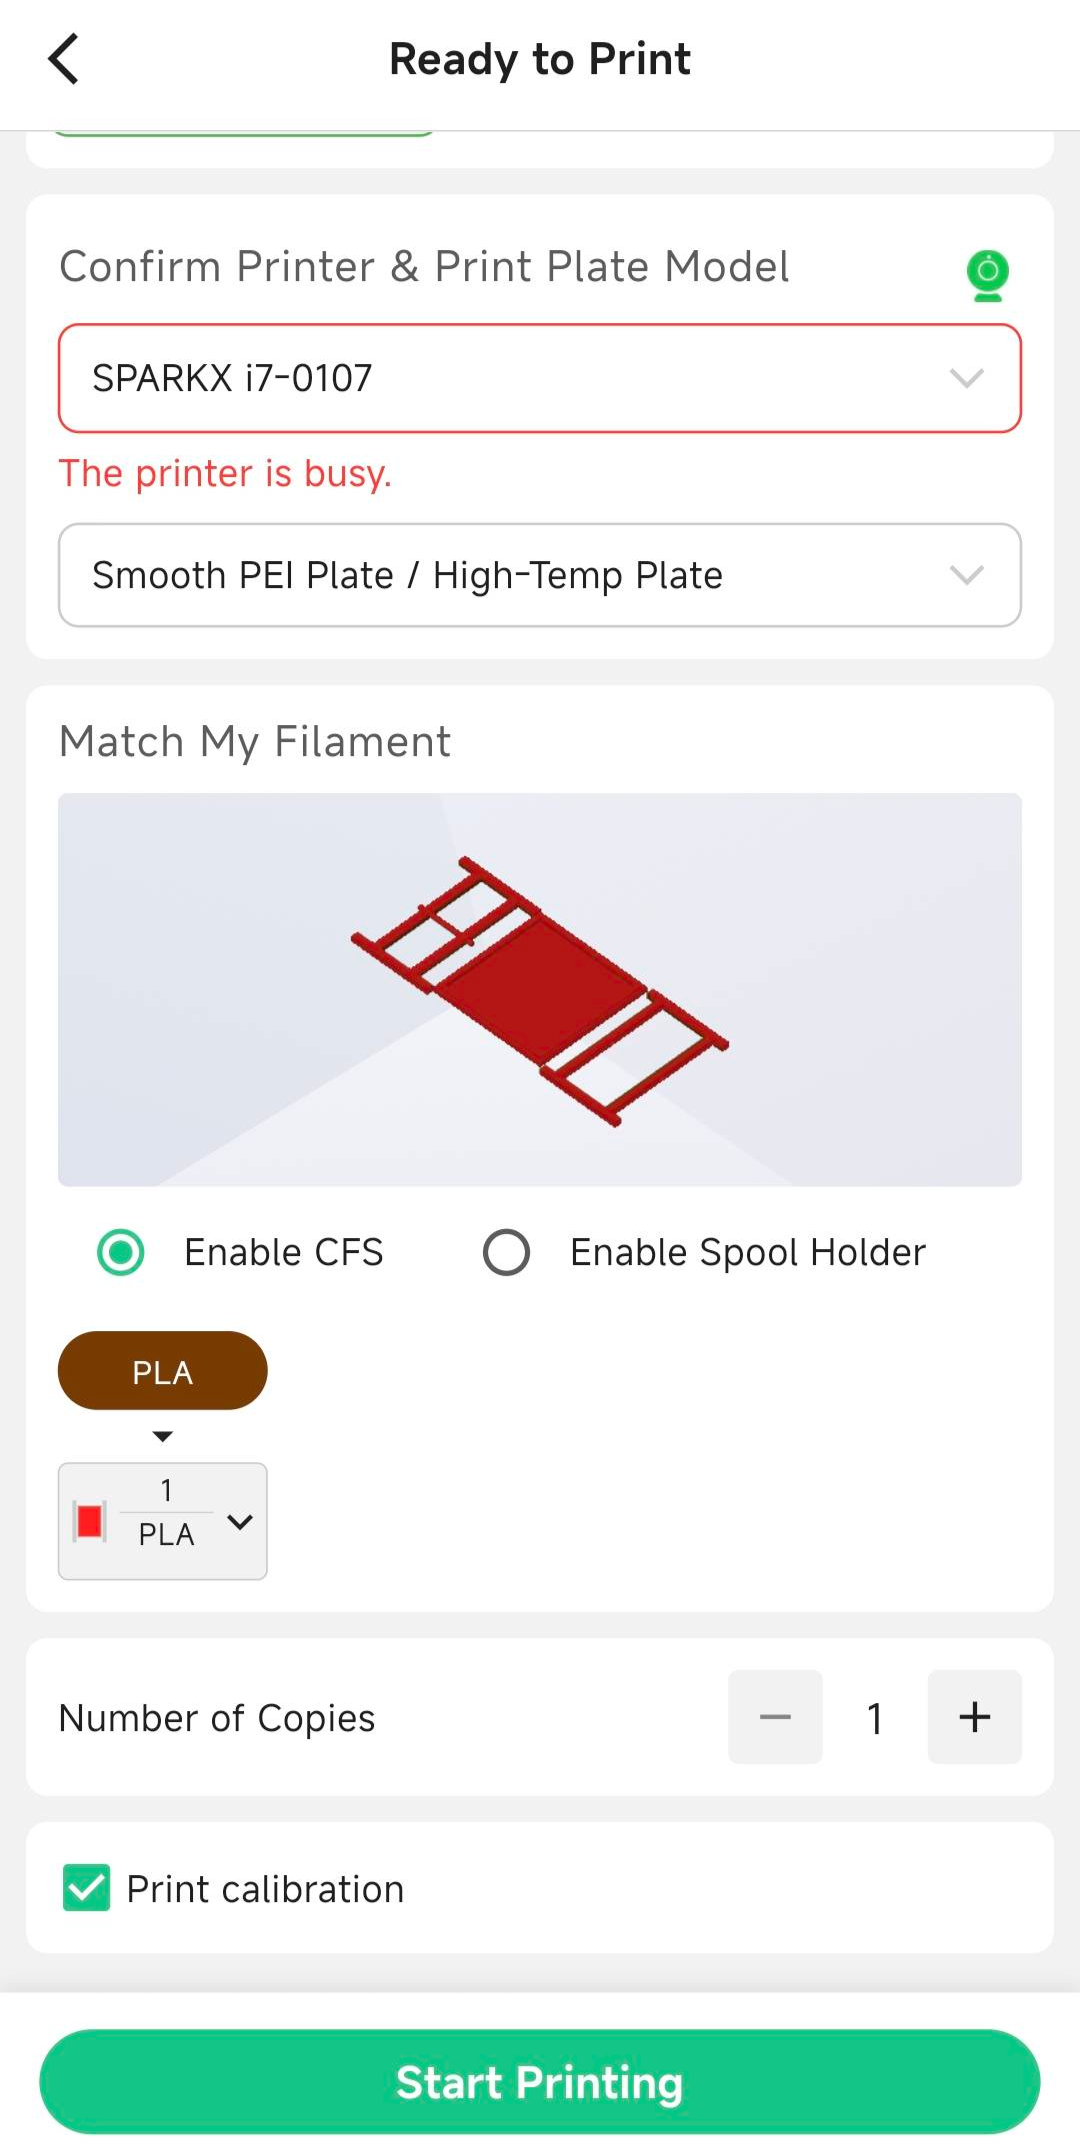Tap the Print calibration label text

[x=265, y=1889]
